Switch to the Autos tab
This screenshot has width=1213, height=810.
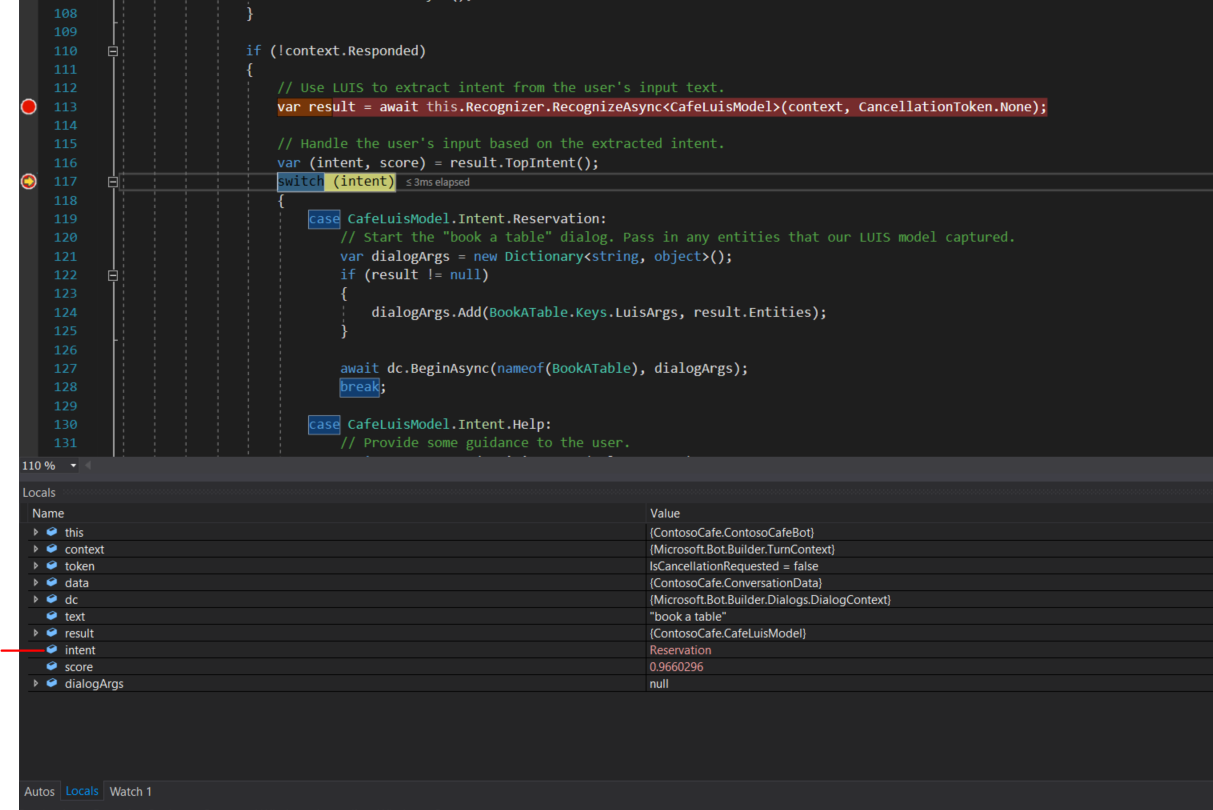pyautogui.click(x=39, y=791)
